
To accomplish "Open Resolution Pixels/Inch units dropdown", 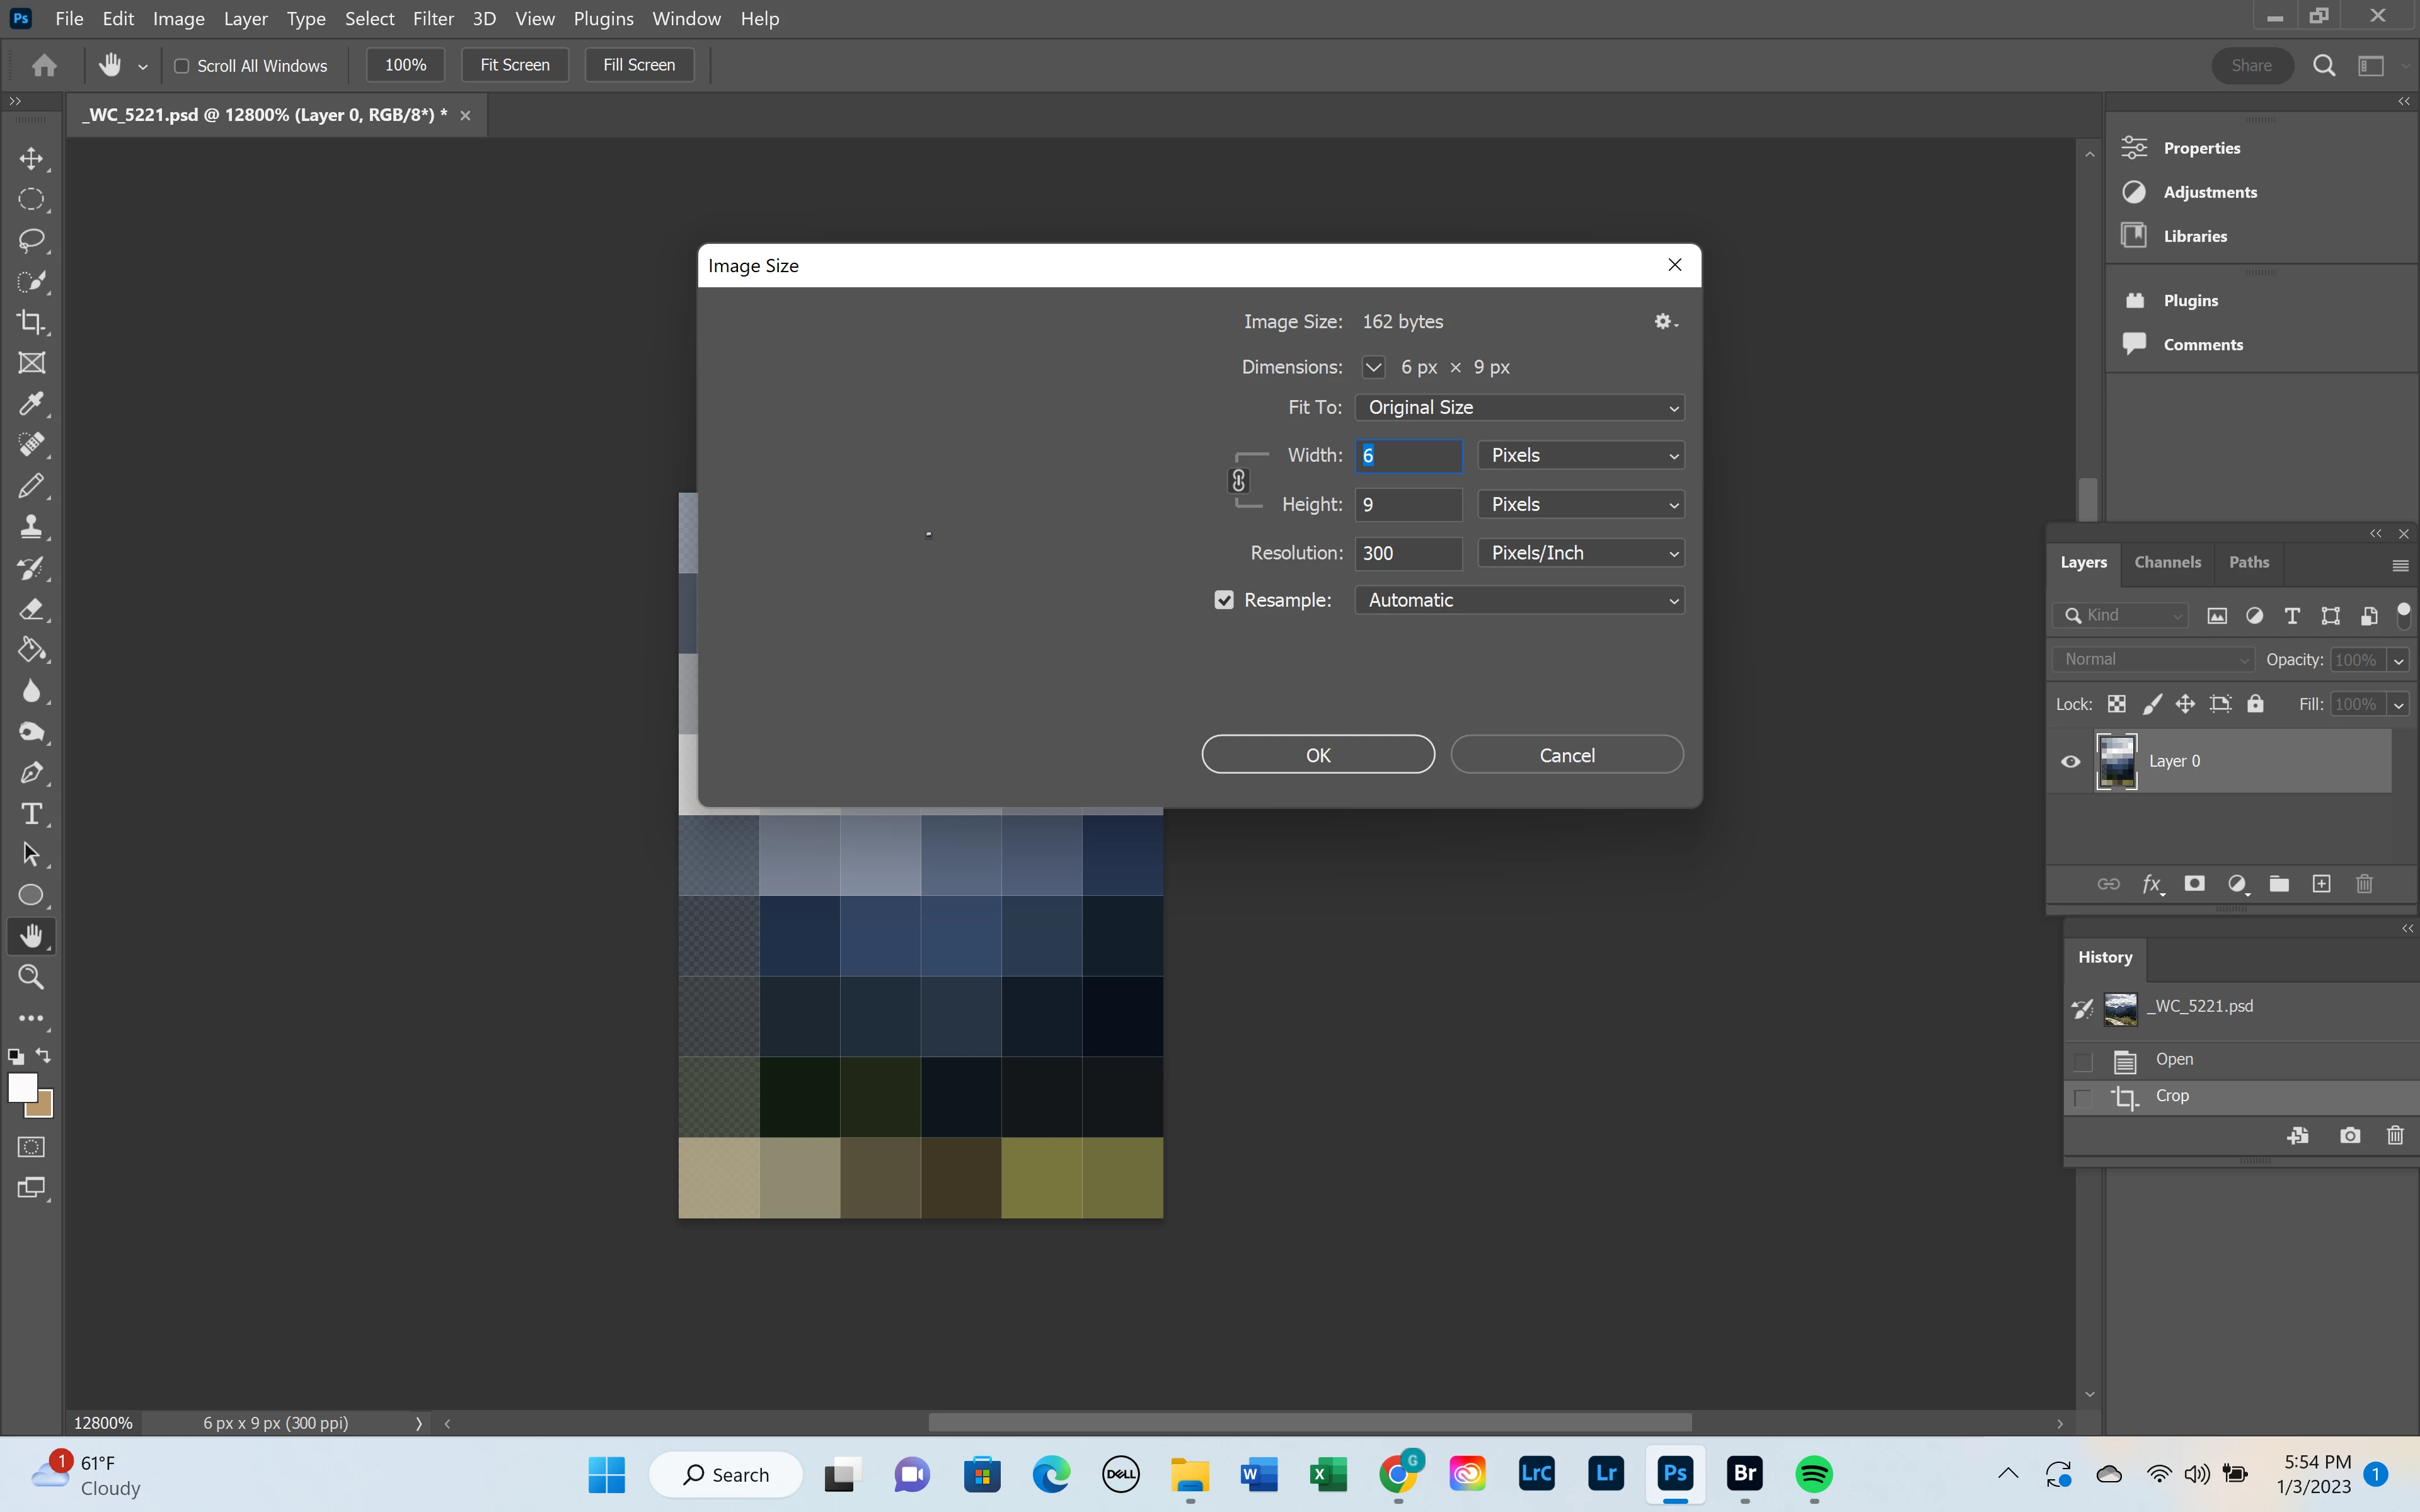I will (x=1581, y=553).
